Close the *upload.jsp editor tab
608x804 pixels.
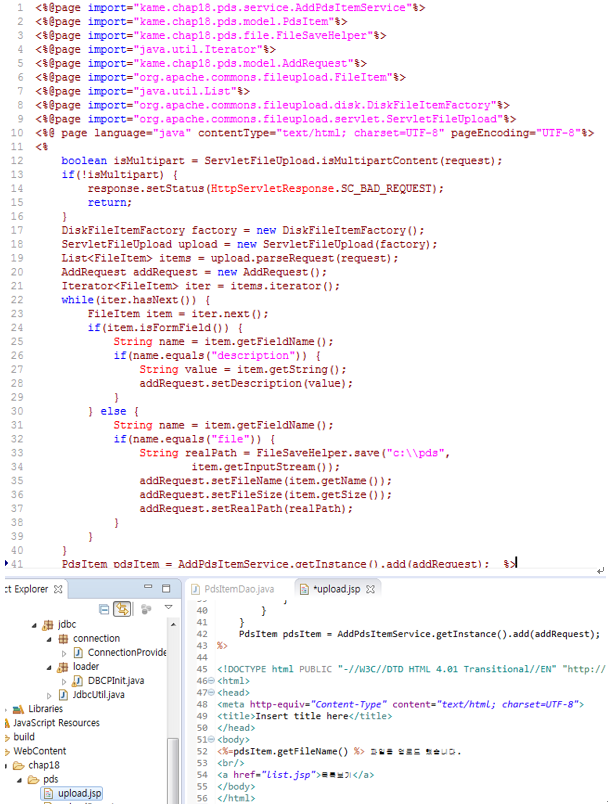click(370, 589)
